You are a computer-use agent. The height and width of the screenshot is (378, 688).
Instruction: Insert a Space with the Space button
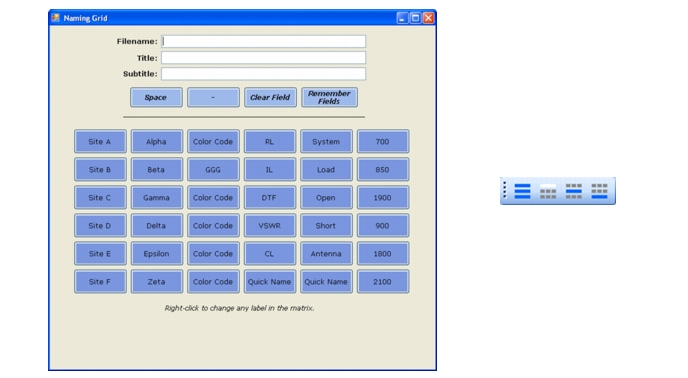156,97
